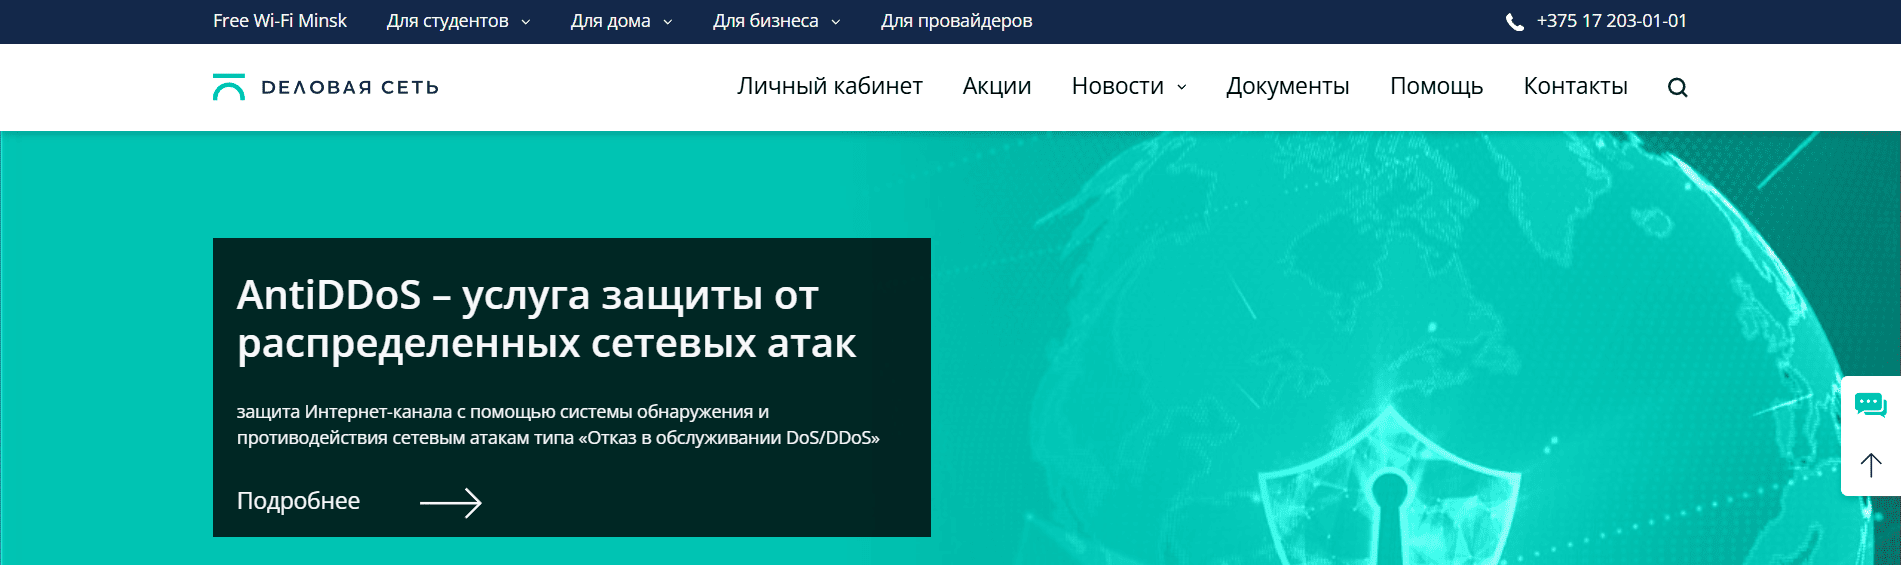Open Для бизнеса menu item
The width and height of the screenshot is (1901, 565).
tap(765, 21)
